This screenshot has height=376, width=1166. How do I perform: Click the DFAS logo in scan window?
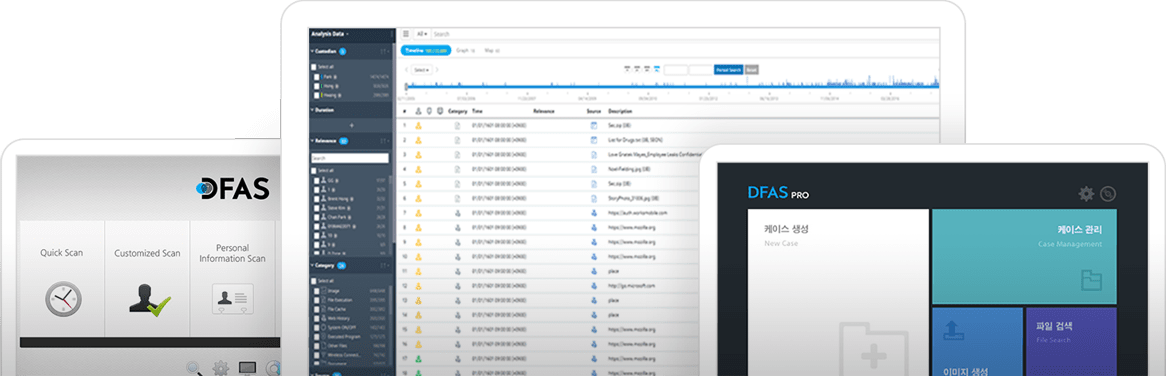tap(233, 188)
